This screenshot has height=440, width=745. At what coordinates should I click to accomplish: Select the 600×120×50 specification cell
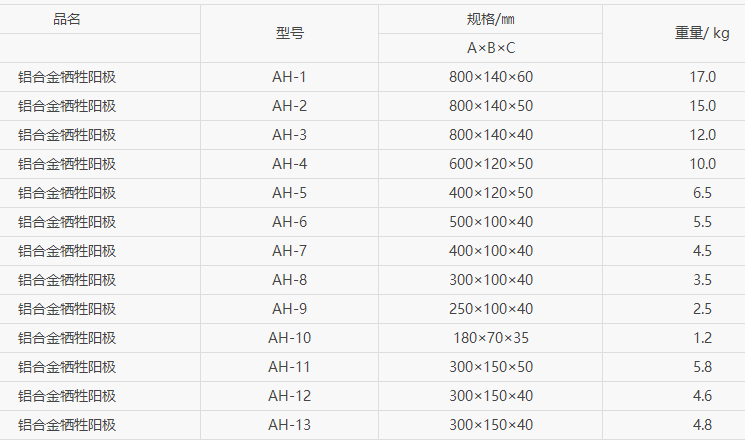(x=491, y=164)
